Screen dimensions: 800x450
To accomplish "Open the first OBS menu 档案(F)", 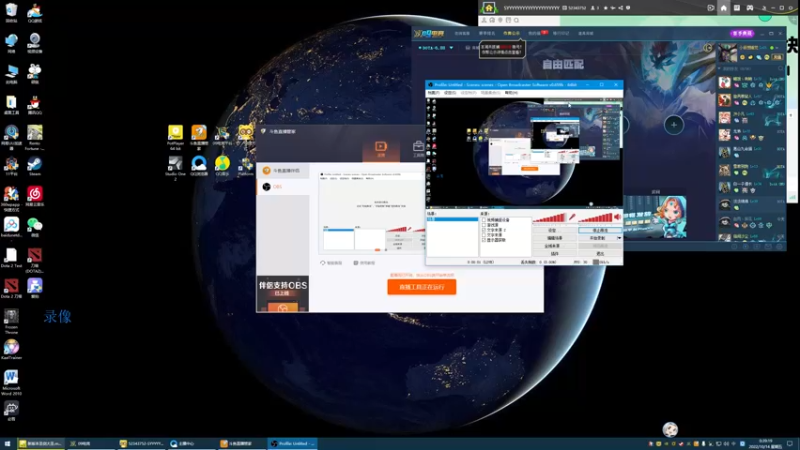I will [433, 93].
